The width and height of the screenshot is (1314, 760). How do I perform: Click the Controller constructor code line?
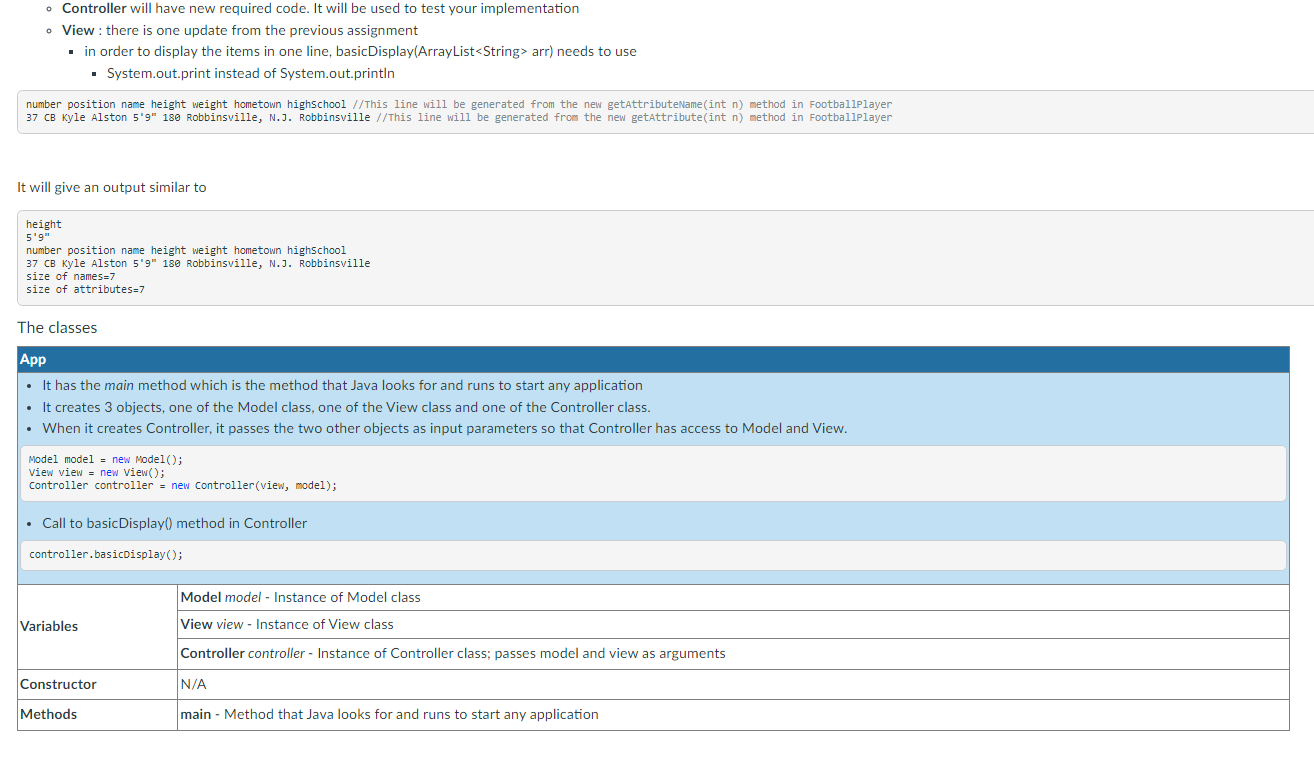click(x=183, y=486)
